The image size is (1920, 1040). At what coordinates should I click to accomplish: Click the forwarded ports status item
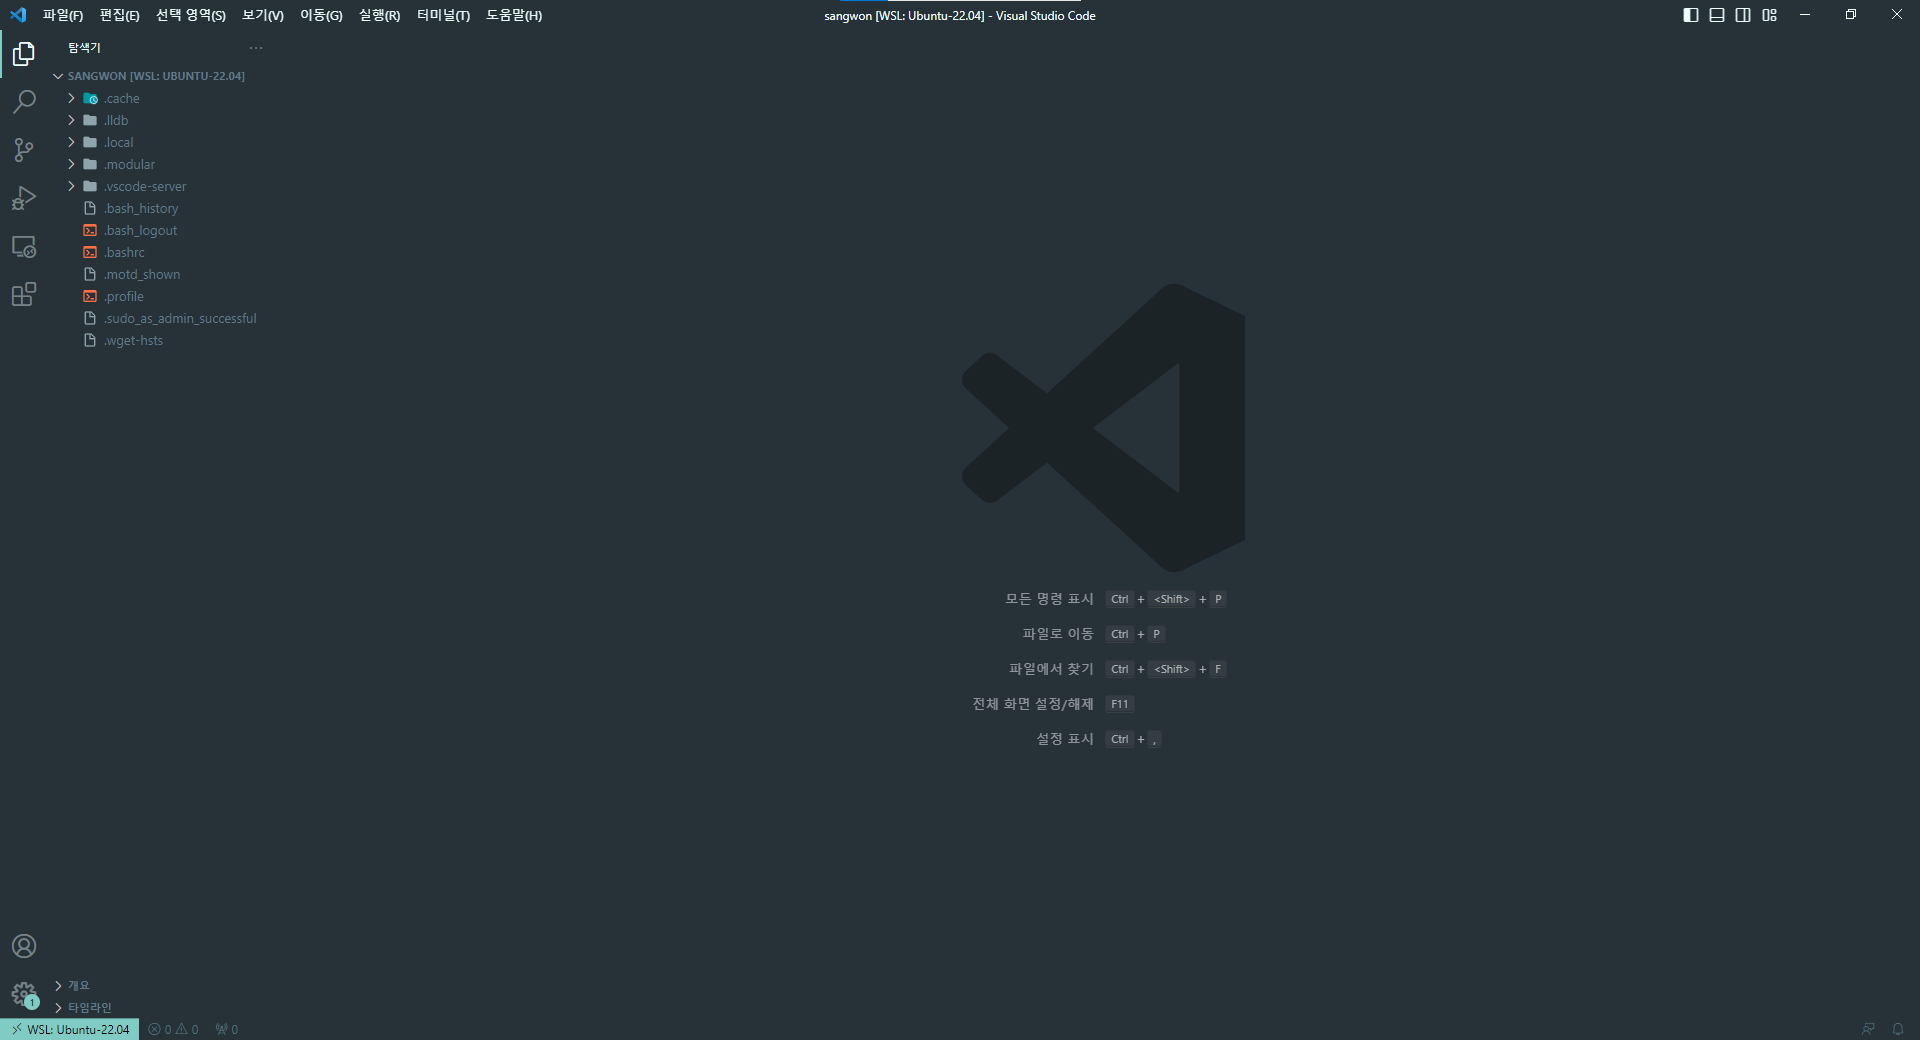227,1029
